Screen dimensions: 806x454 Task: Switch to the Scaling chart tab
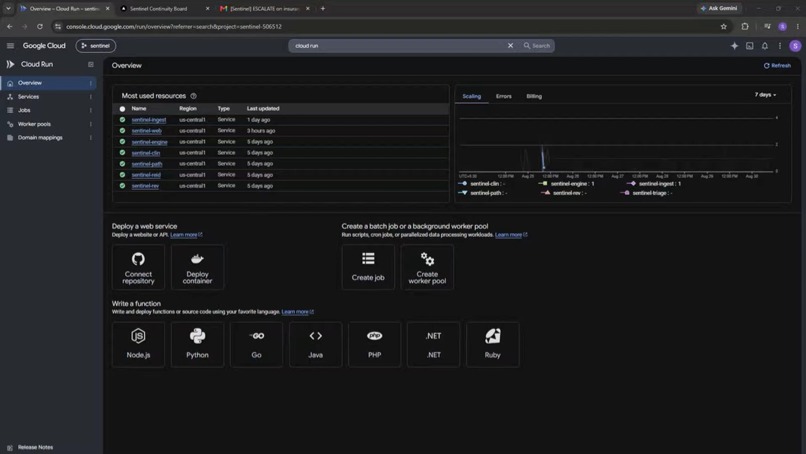click(471, 97)
